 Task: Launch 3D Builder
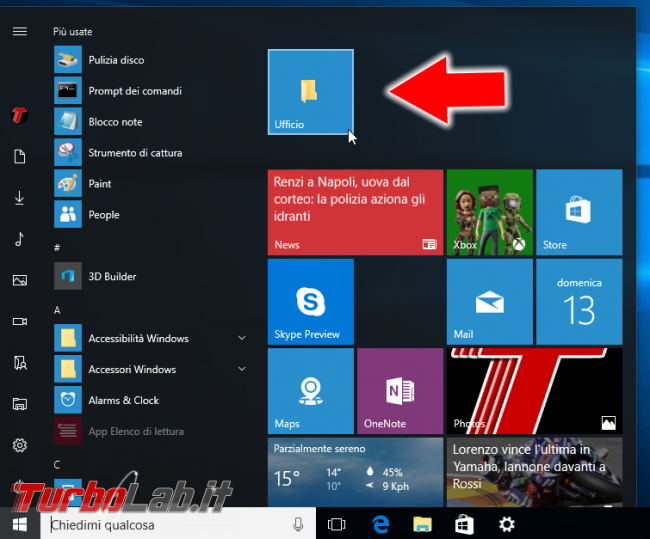151,276
